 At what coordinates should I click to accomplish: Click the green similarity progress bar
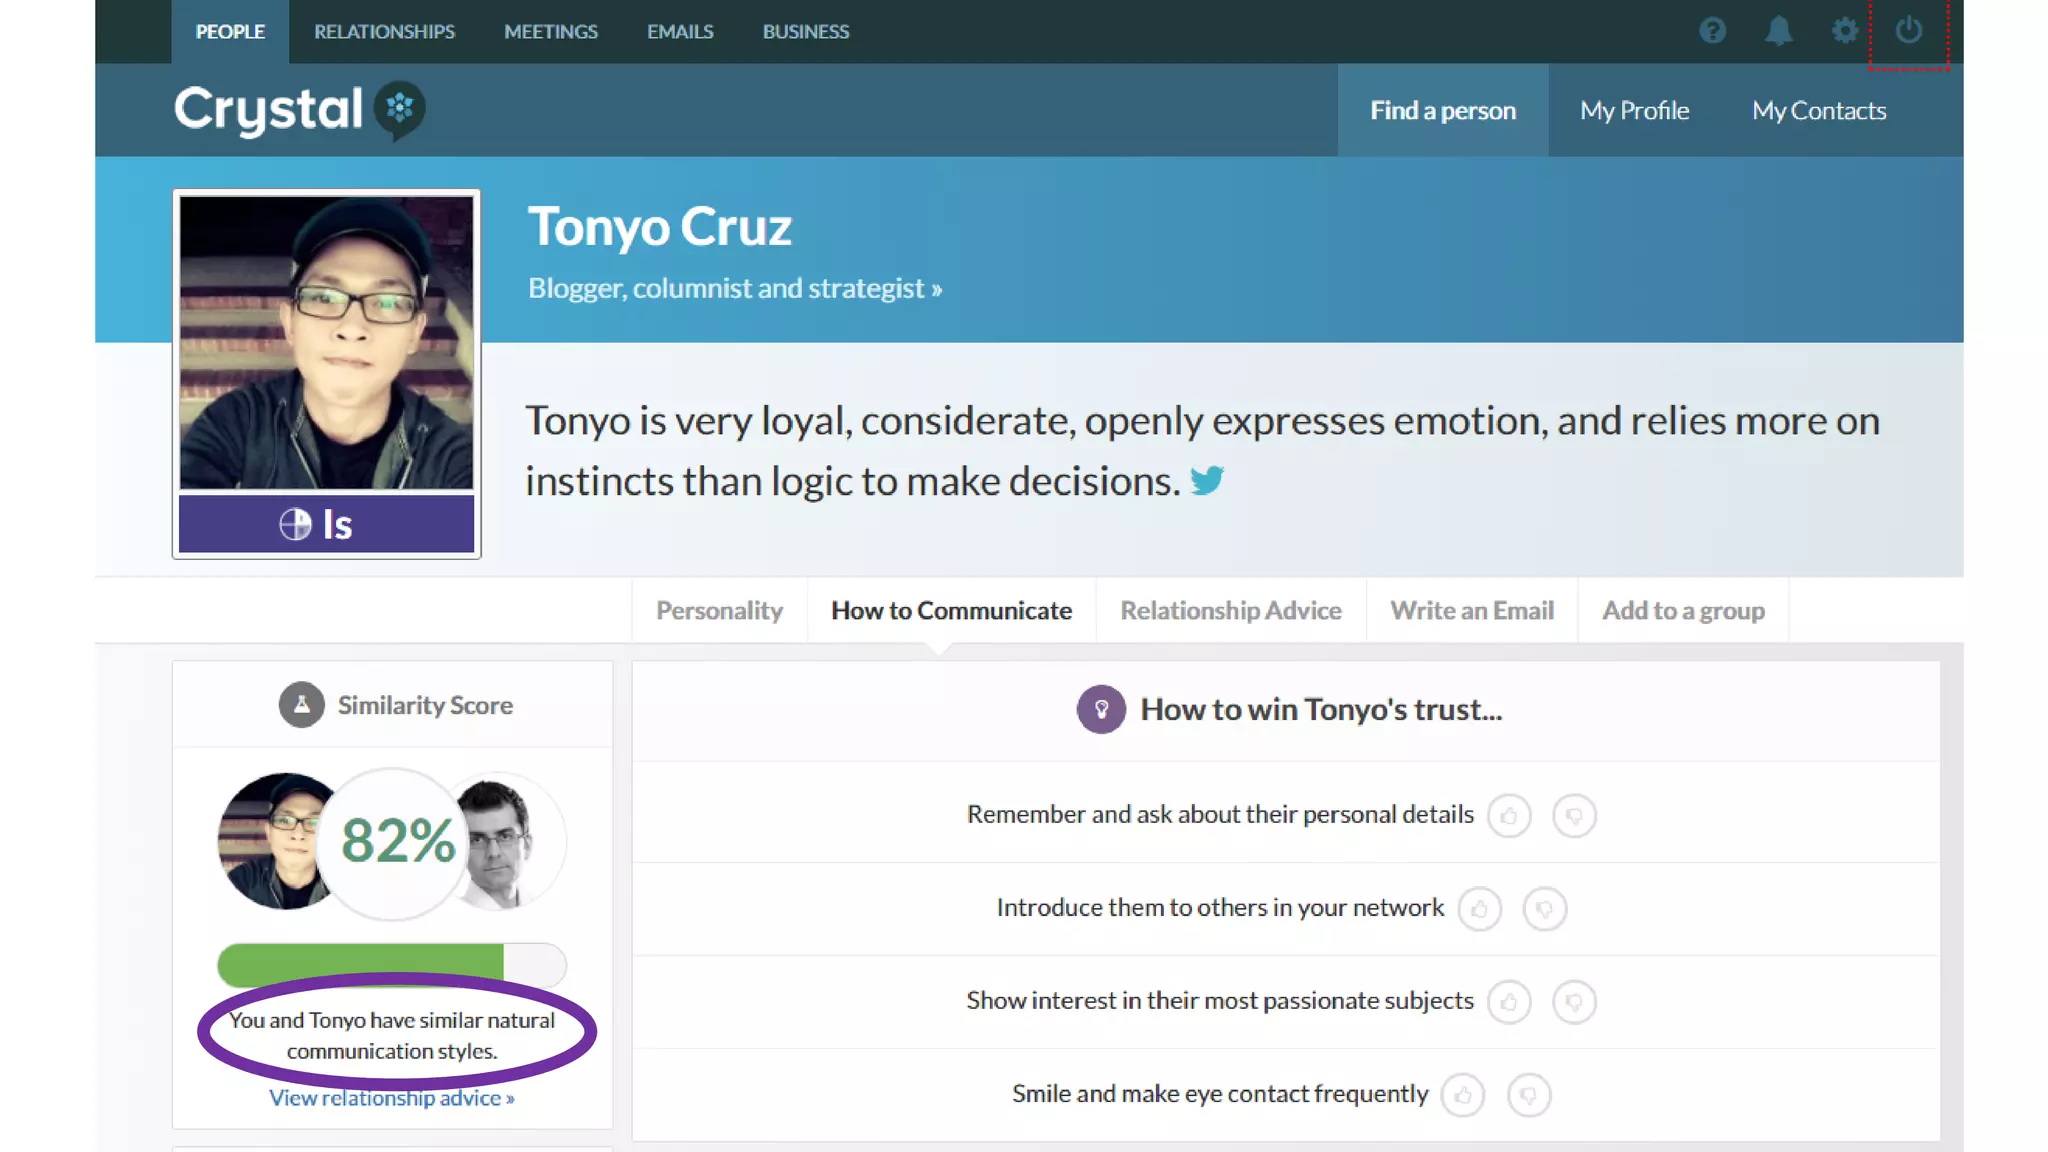(392, 964)
